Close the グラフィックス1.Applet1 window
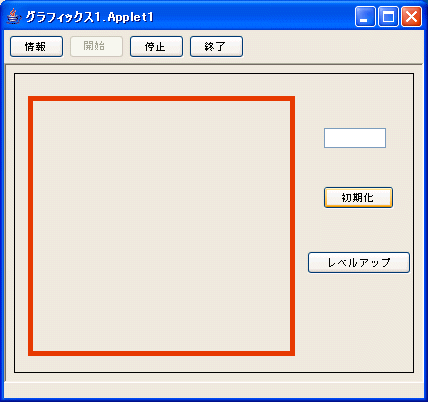The width and height of the screenshot is (428, 402). point(411,16)
